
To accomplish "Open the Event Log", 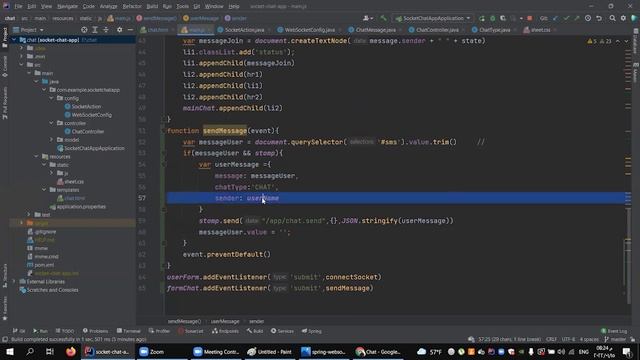I will (614, 331).
